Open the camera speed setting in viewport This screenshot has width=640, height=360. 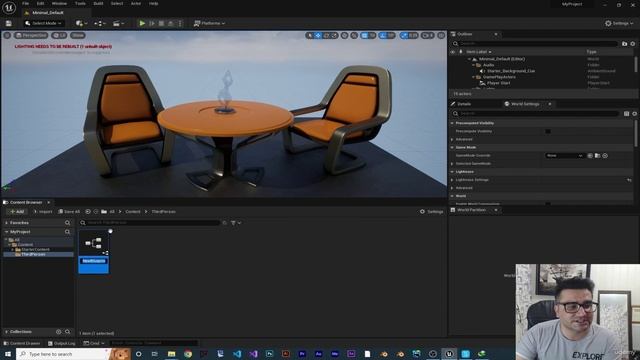[x=428, y=36]
